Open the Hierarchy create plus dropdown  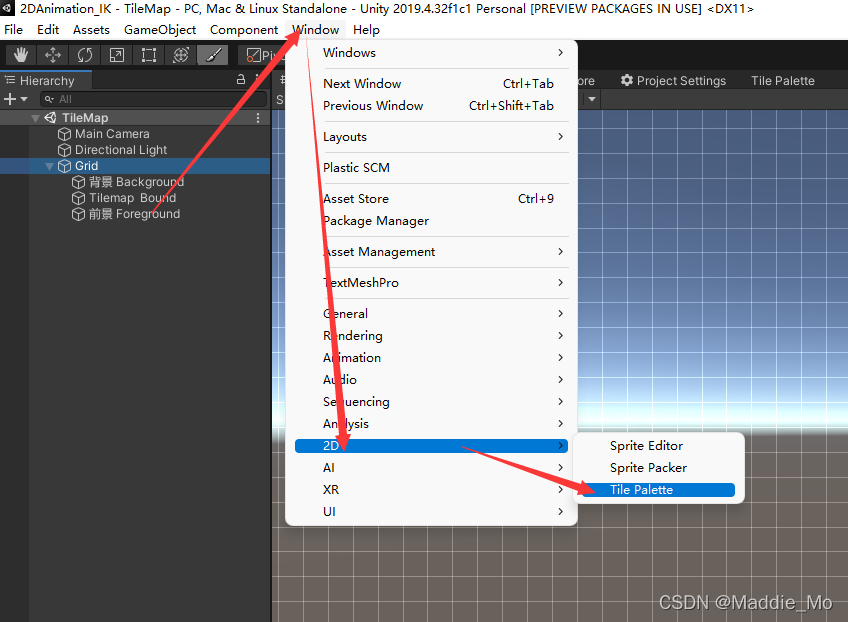[16, 99]
